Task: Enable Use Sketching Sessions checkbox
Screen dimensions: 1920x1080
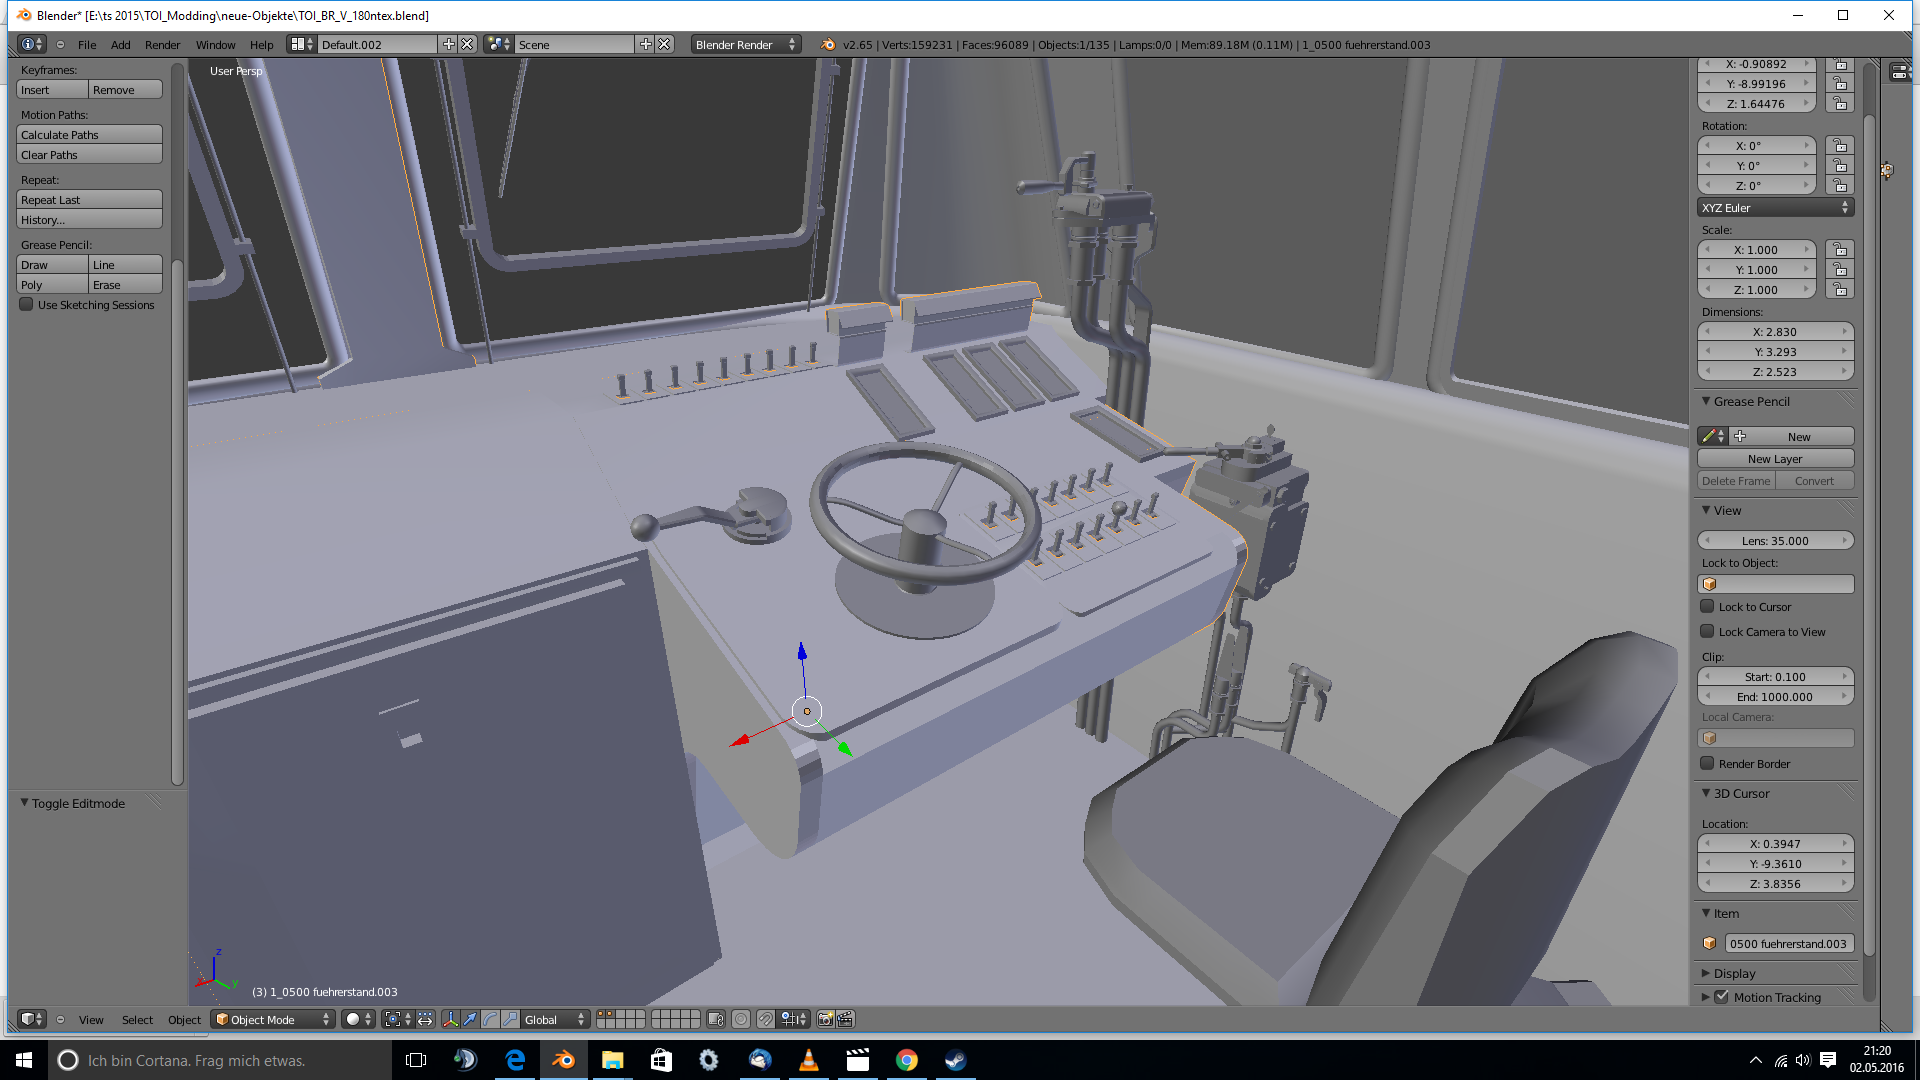Action: point(27,305)
